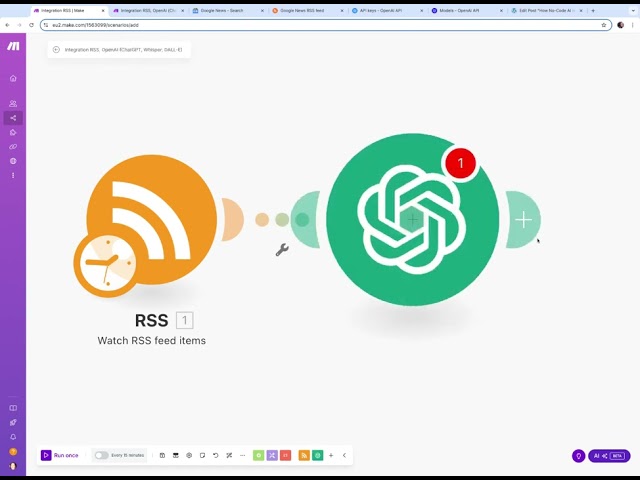Open the Resource hub book icon in sidebar
Image resolution: width=640 pixels, height=480 pixels.
(x=13, y=408)
